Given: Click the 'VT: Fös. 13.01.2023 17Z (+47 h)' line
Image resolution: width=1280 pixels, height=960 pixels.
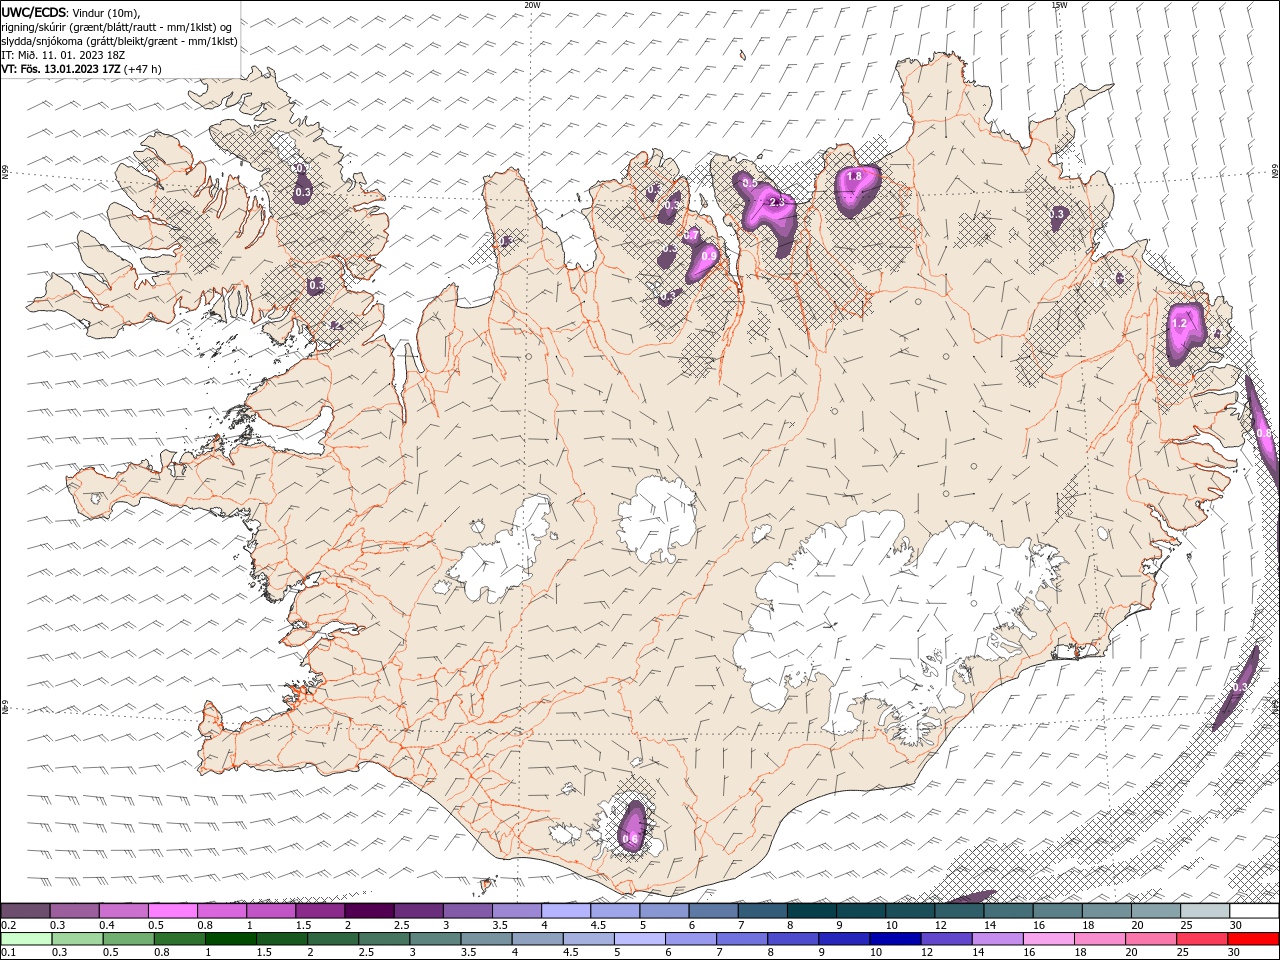Looking at the screenshot, I should 81,69.
